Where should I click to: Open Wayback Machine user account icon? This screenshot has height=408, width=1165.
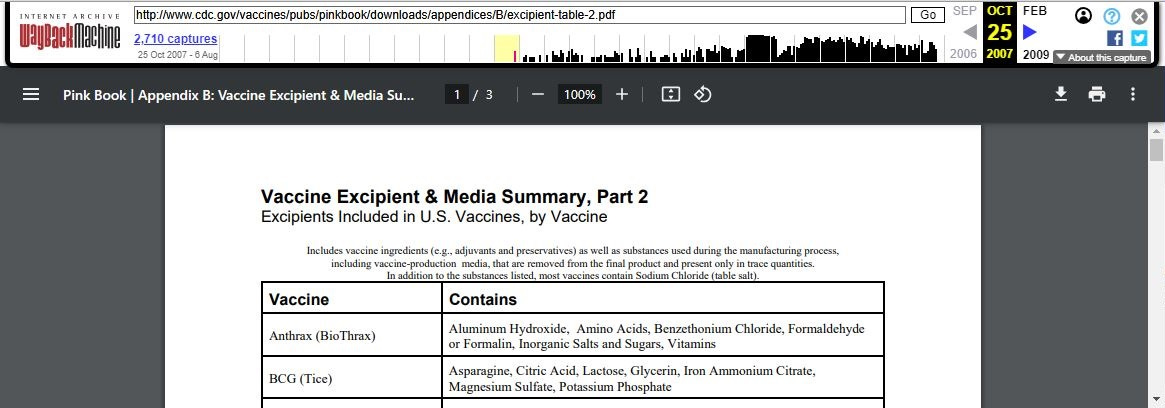[1084, 16]
